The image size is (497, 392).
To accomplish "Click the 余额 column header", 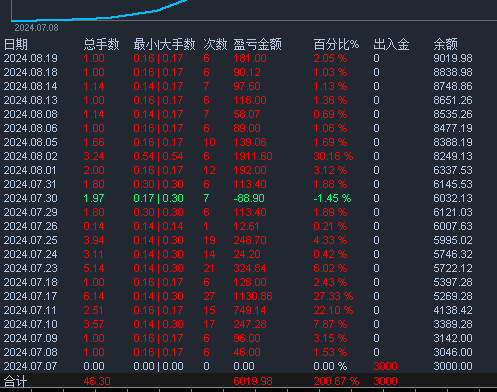I will pos(446,44).
